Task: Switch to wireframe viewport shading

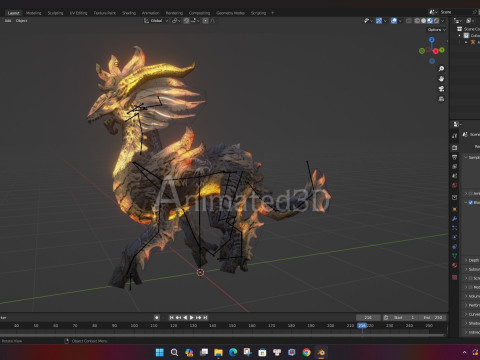Action: pos(417,21)
